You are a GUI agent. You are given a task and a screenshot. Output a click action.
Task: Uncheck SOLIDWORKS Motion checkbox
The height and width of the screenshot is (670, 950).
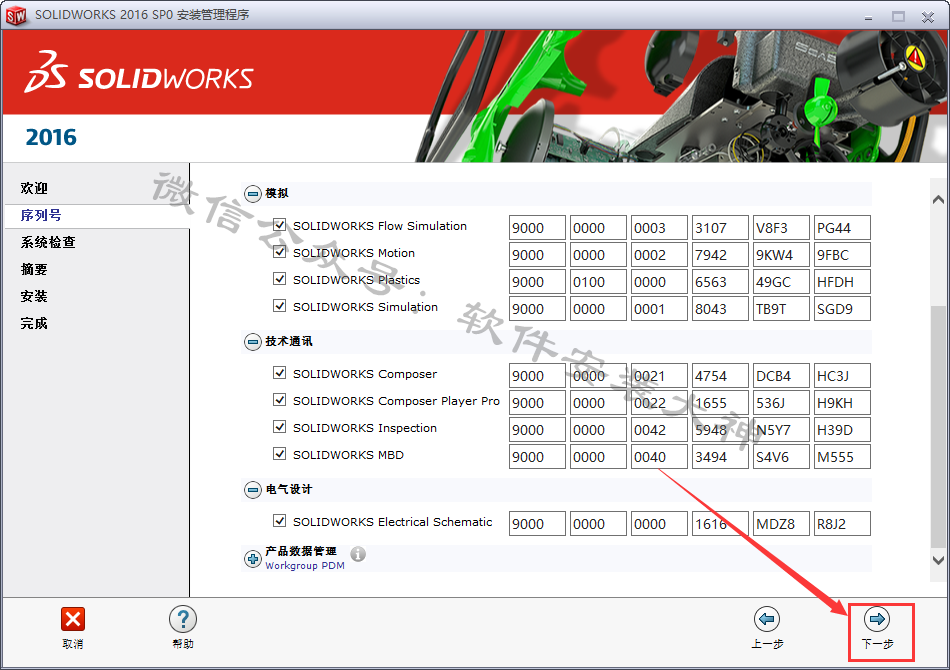(279, 251)
